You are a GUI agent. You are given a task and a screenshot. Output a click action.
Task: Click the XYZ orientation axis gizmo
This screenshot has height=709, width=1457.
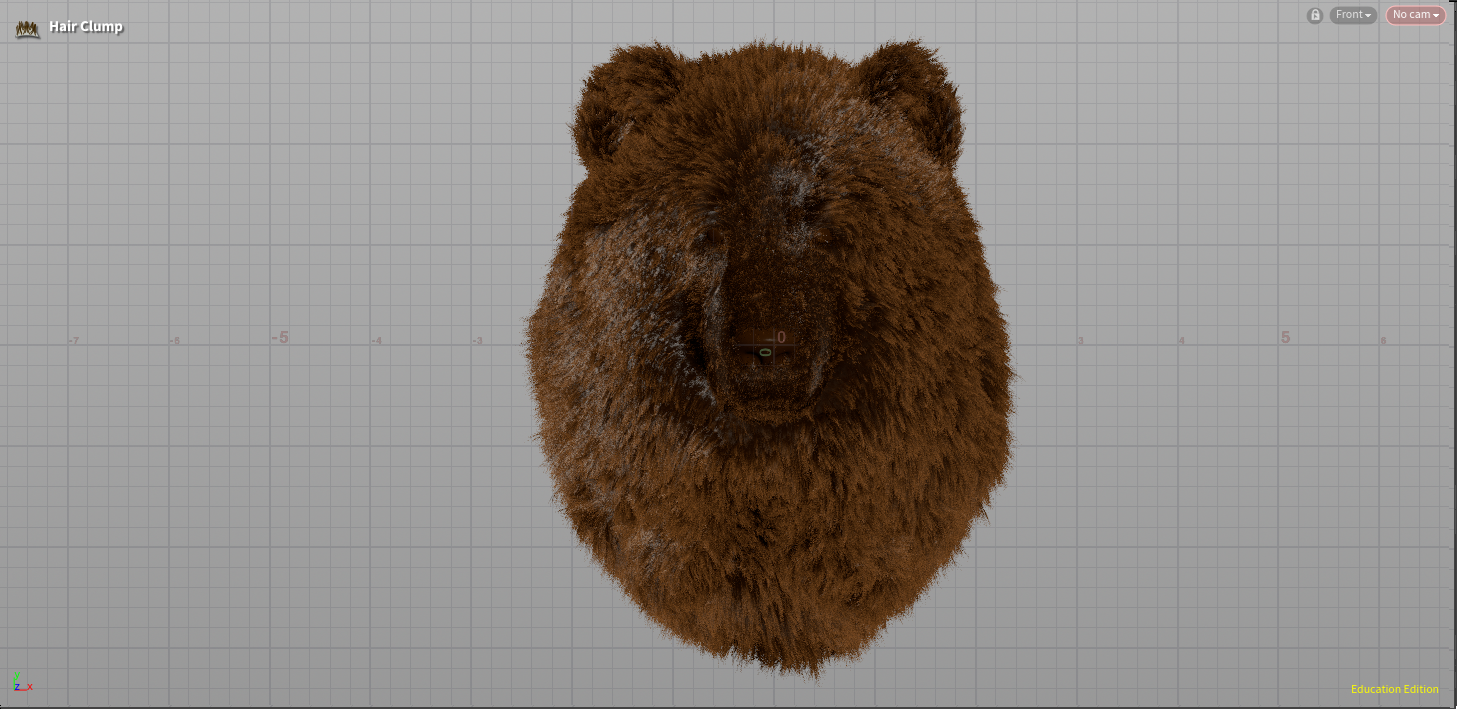point(22,683)
